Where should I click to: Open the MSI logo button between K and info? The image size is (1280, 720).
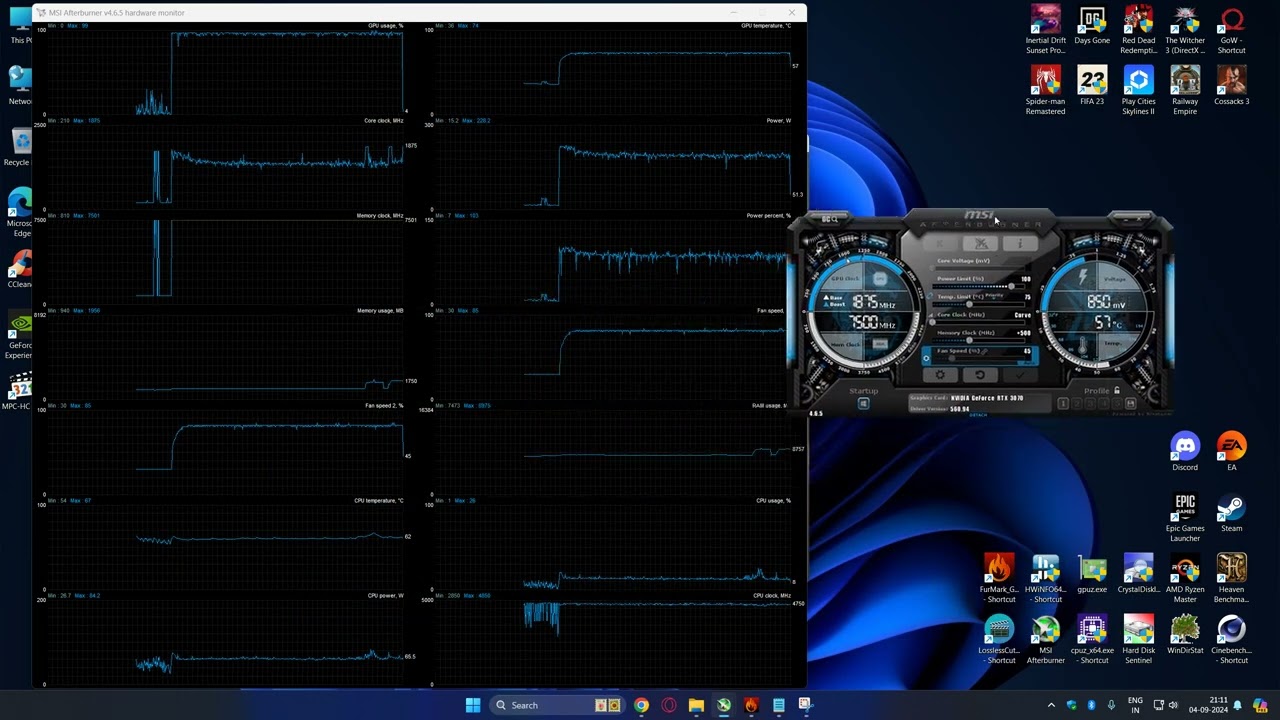pyautogui.click(x=981, y=244)
